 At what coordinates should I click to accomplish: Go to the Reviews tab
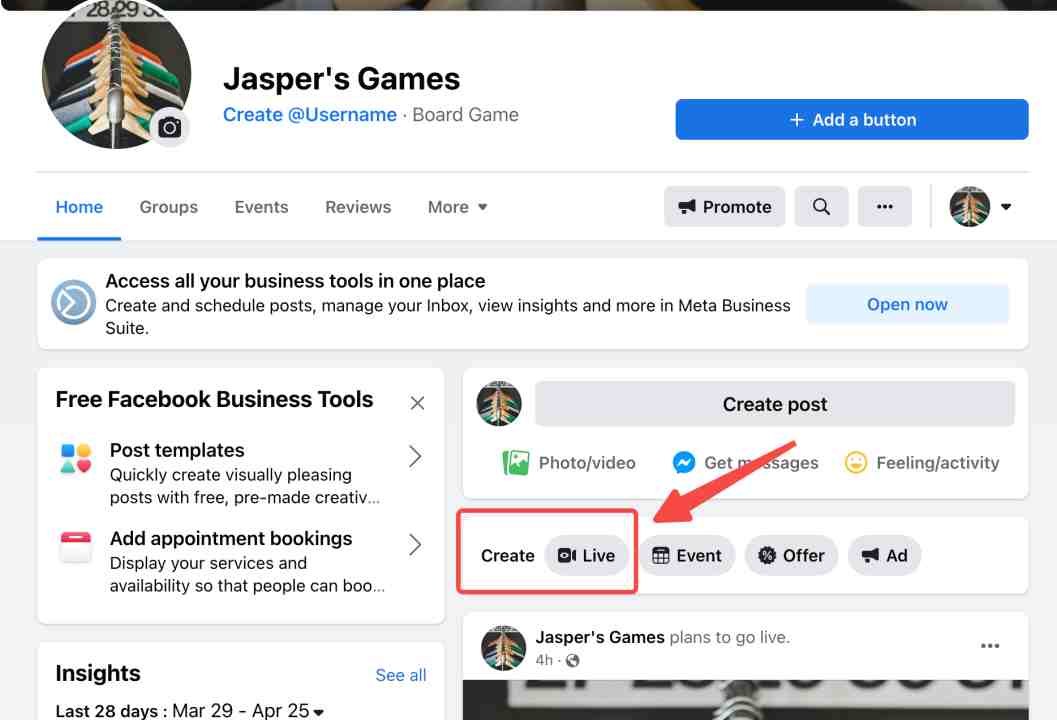[x=358, y=207]
